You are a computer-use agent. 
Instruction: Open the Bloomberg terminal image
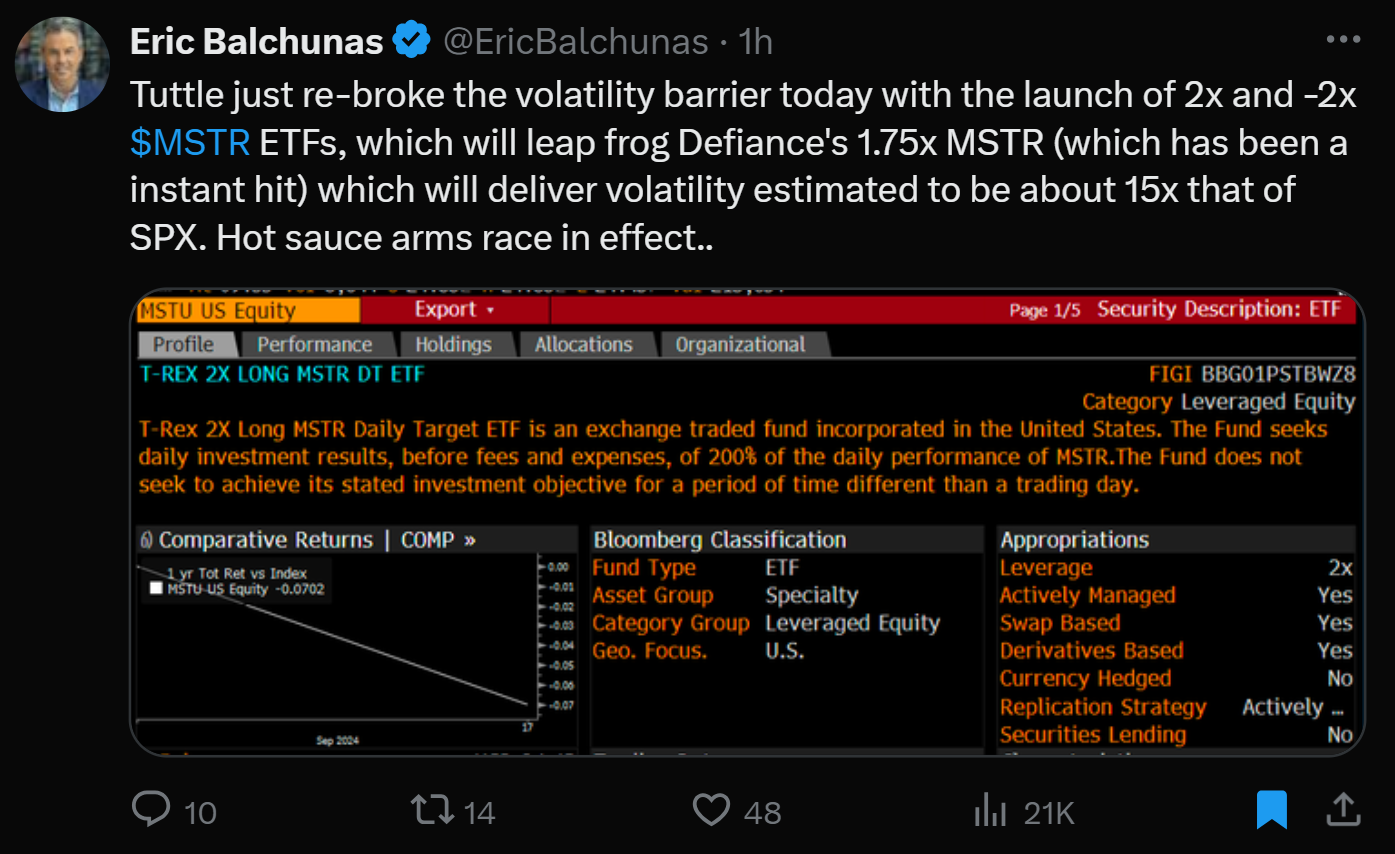747,520
